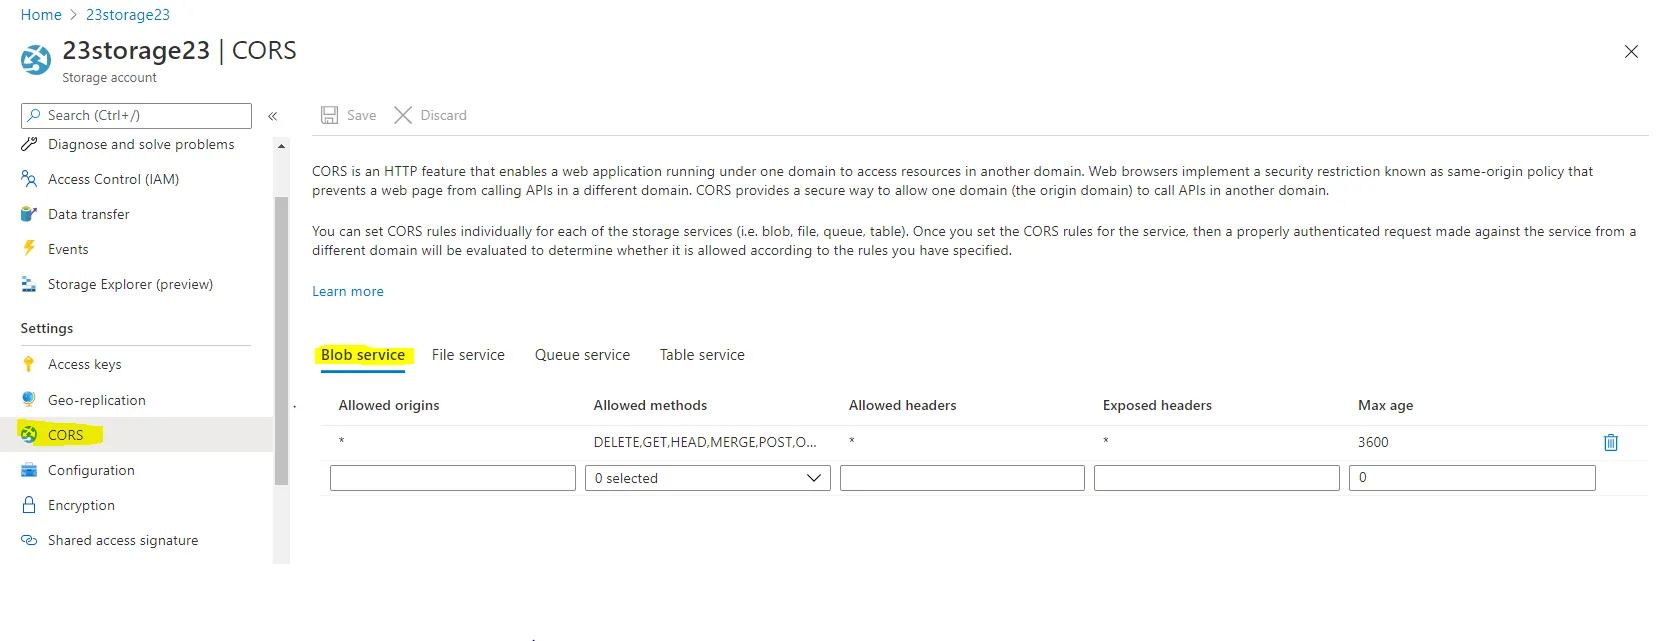Click the 'Settings' section heading

click(47, 328)
